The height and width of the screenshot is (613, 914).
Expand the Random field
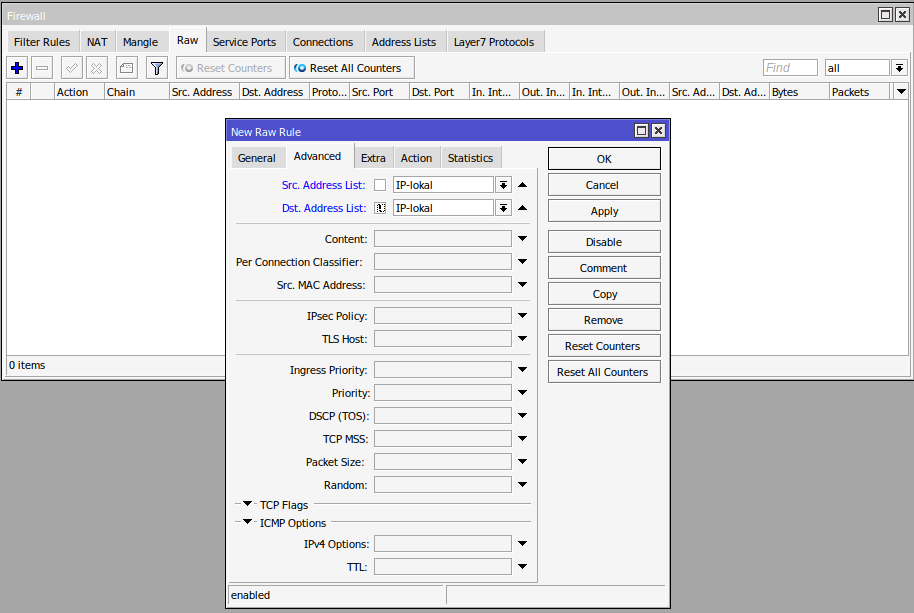(x=523, y=484)
